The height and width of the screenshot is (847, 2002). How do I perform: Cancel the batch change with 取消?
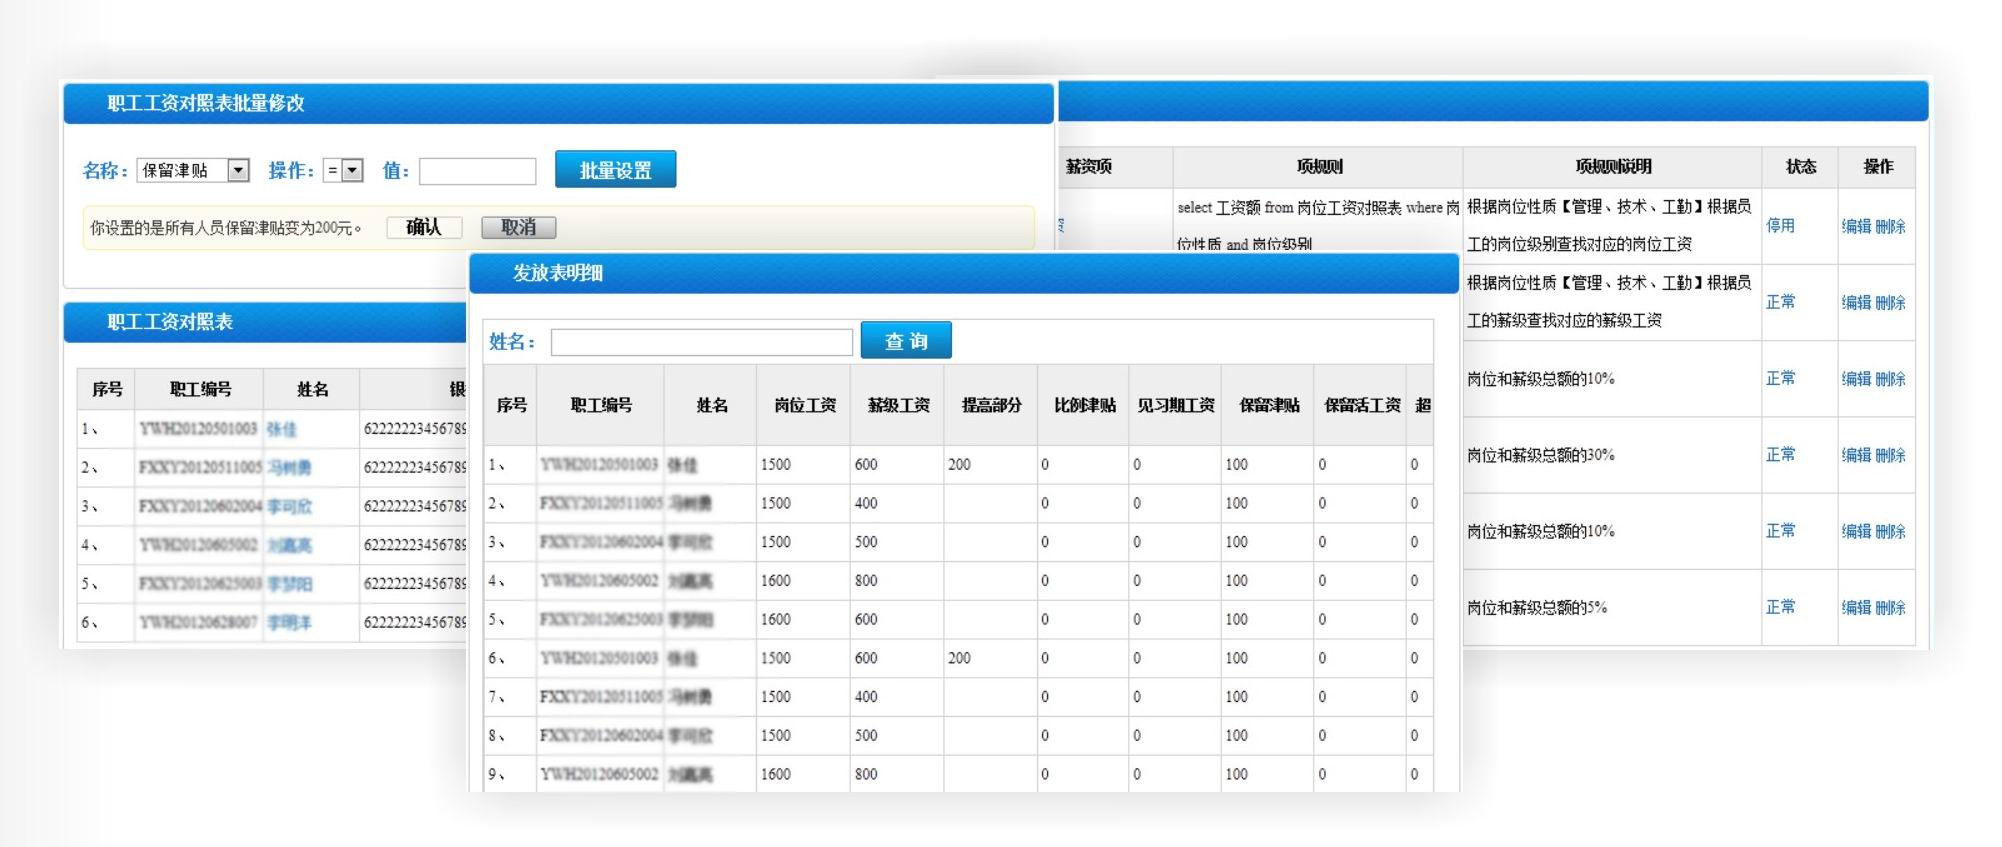tap(518, 227)
